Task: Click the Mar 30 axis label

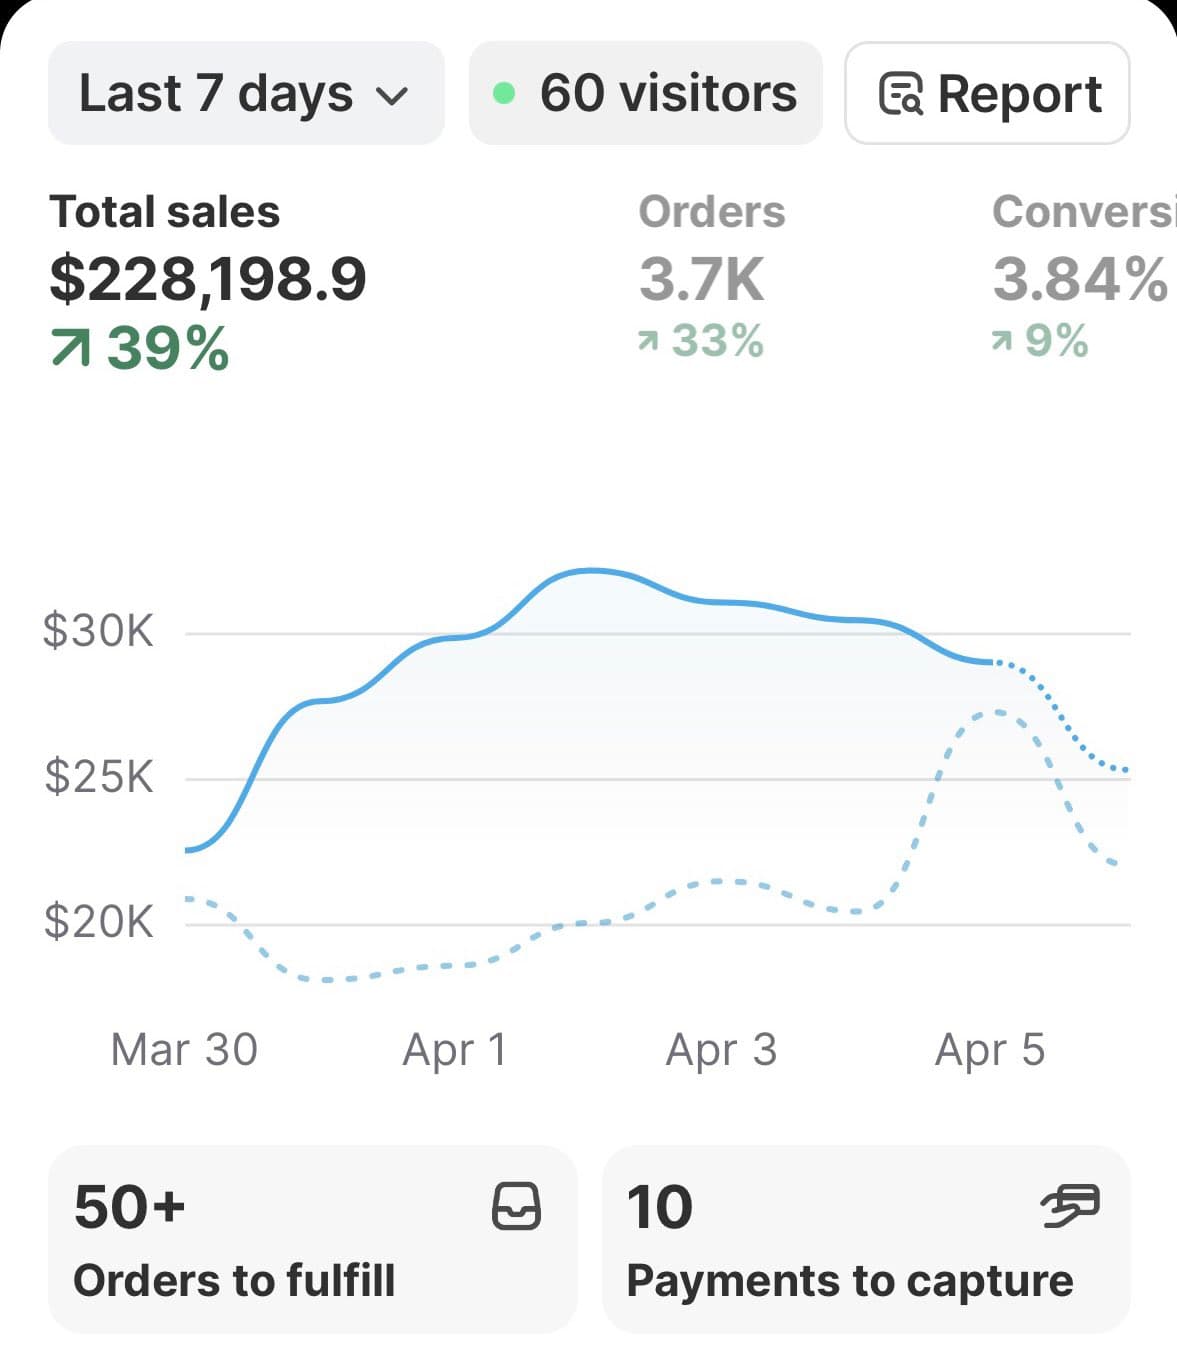Action: (x=184, y=1050)
